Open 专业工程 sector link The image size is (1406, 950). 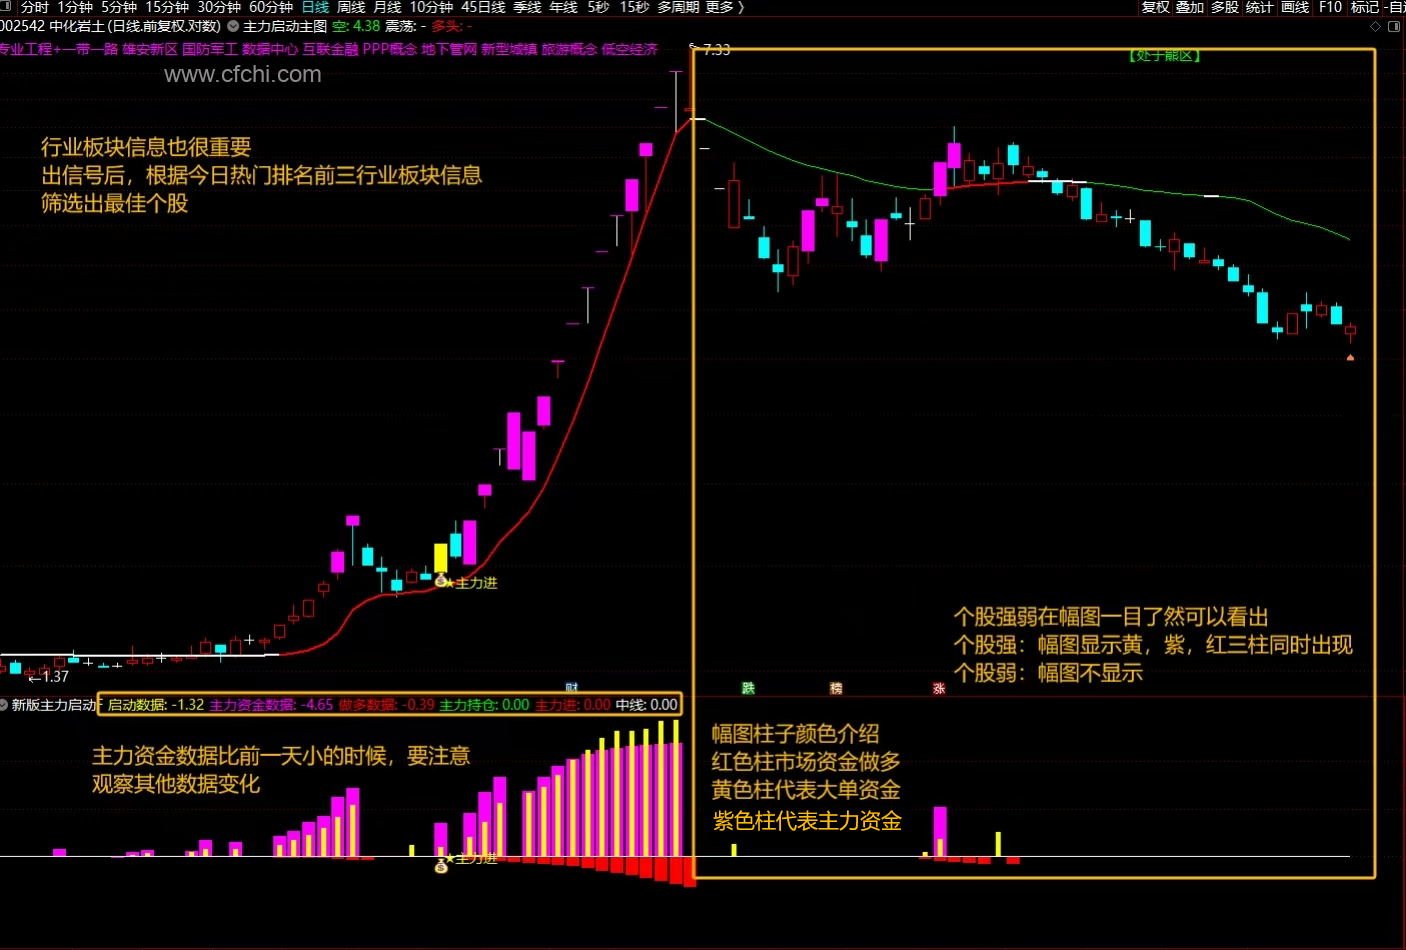(x=26, y=49)
